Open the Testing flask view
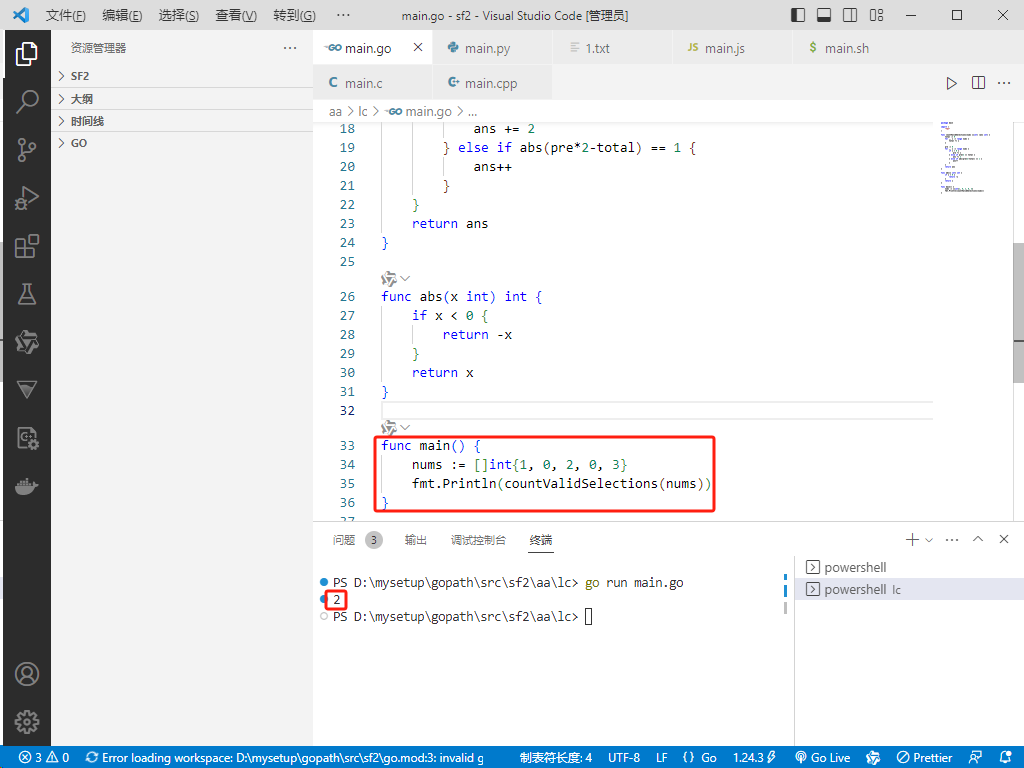 [27, 294]
